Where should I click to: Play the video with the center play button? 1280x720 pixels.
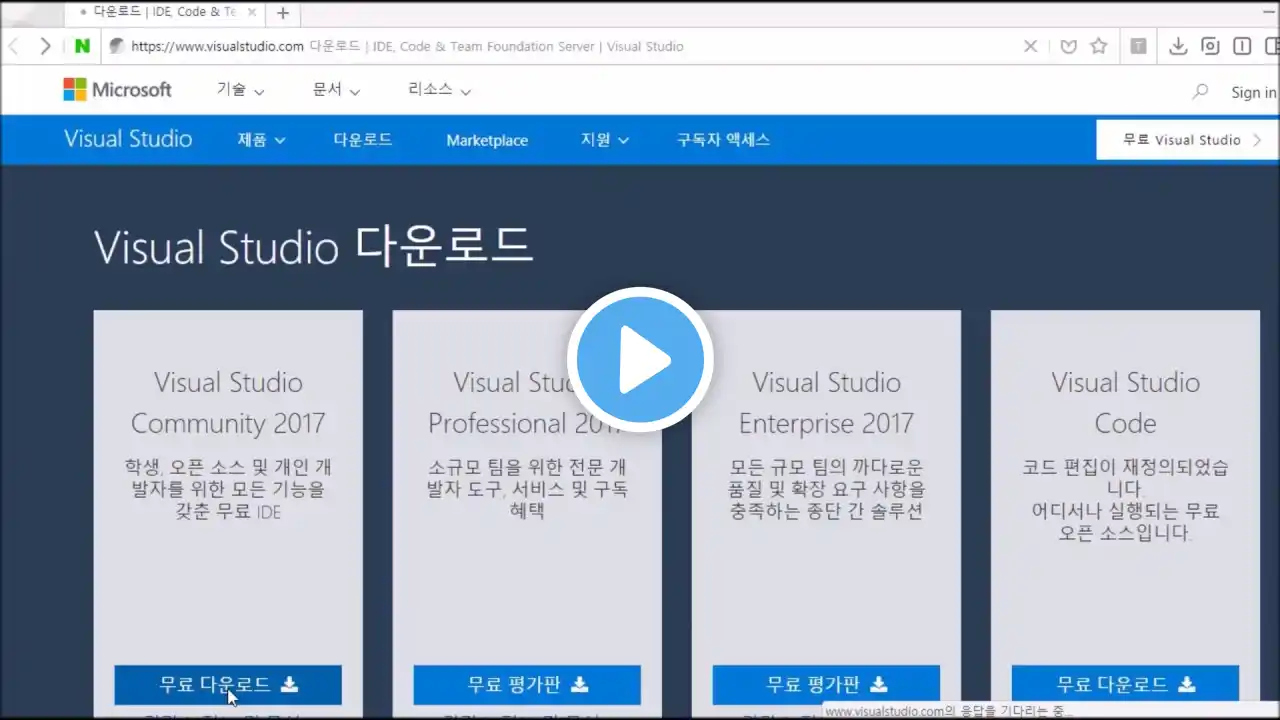click(640, 359)
